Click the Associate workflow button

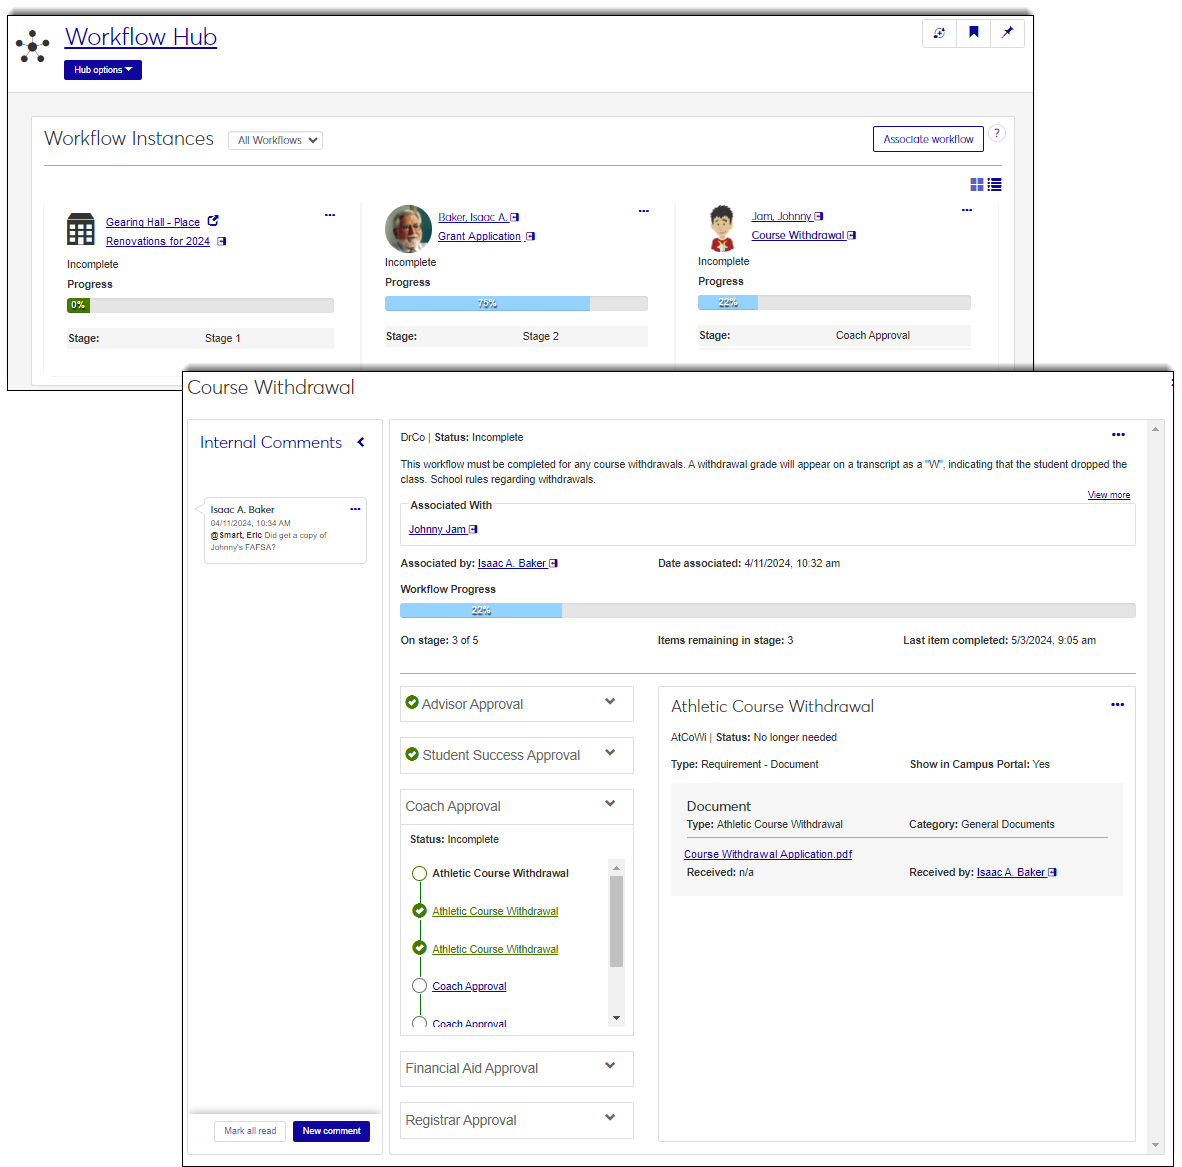928,139
